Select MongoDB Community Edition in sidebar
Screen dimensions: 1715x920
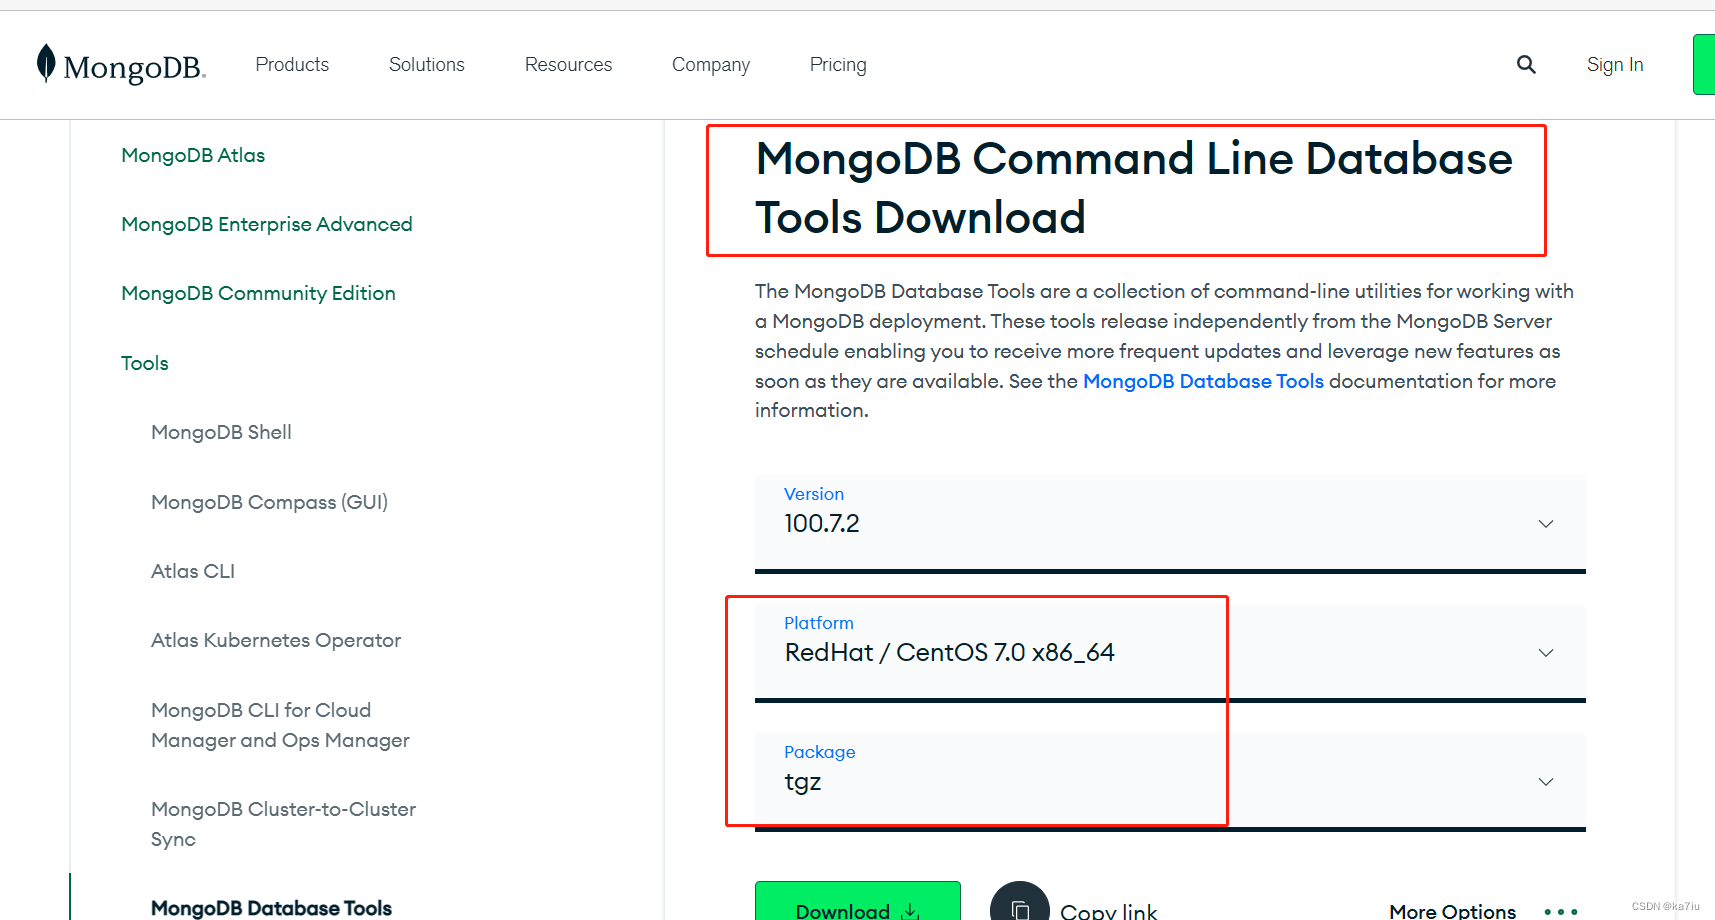coord(258,293)
